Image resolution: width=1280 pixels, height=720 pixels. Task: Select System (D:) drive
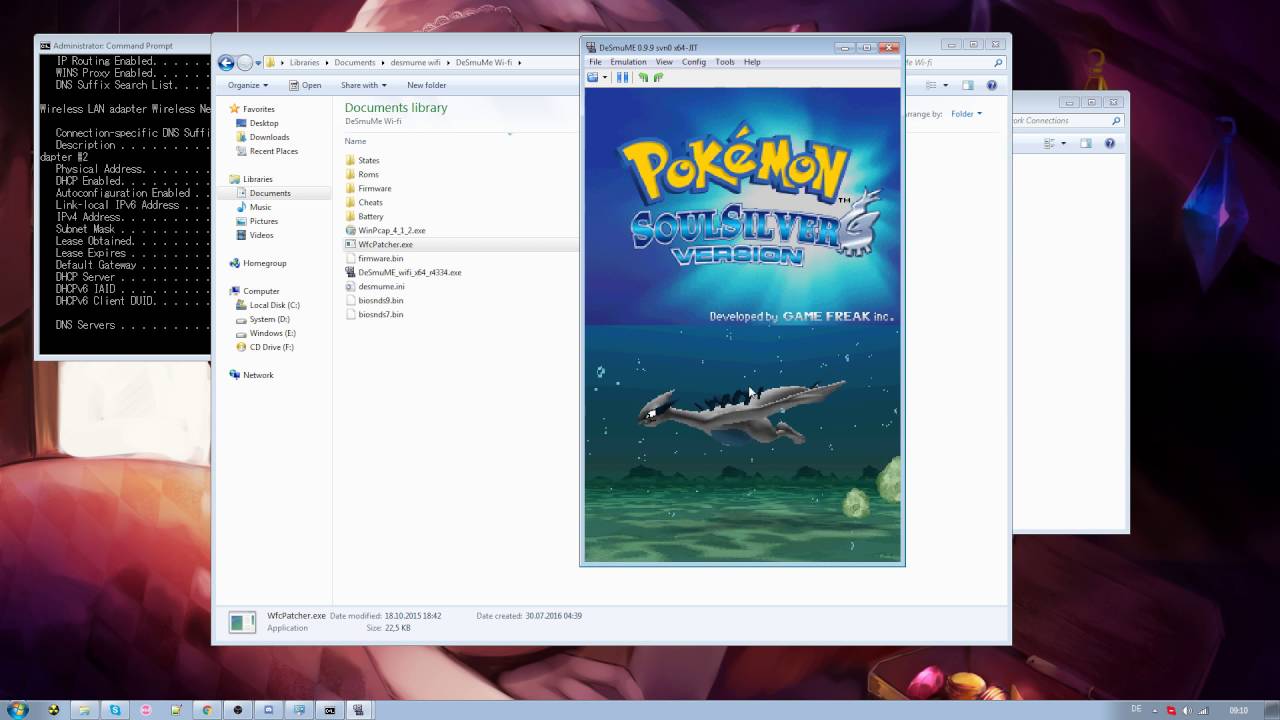(x=269, y=319)
